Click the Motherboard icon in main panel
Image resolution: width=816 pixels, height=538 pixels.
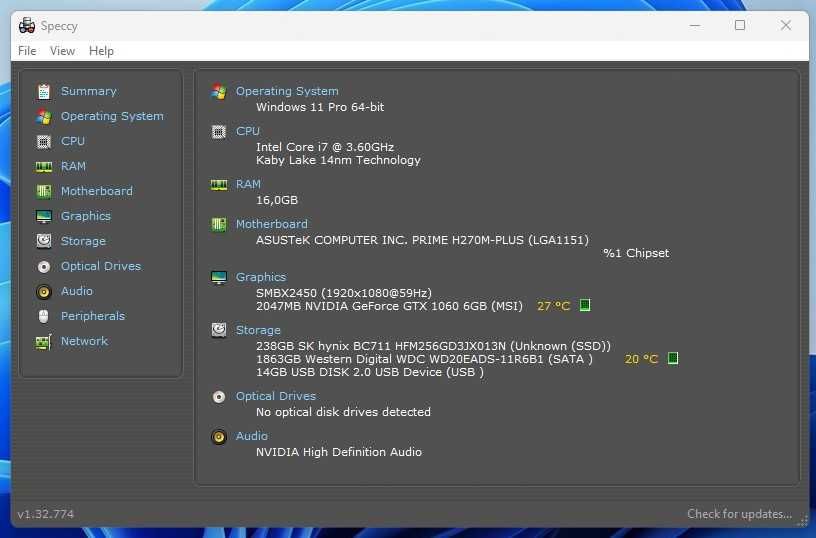pos(219,225)
